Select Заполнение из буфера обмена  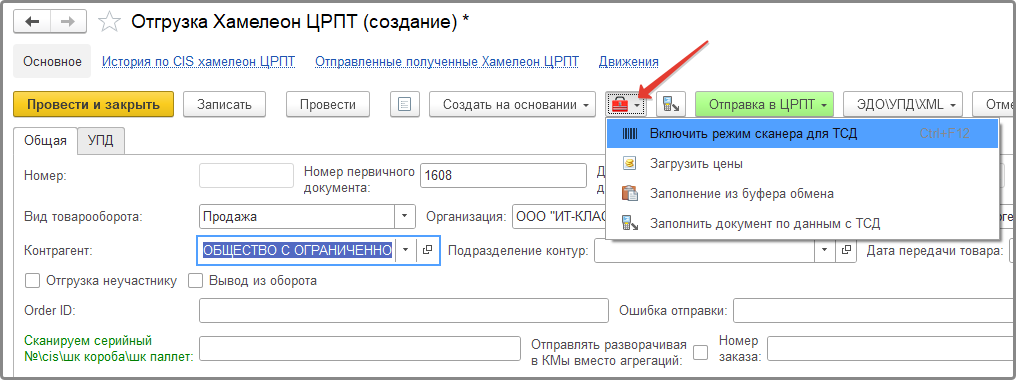coord(802,193)
